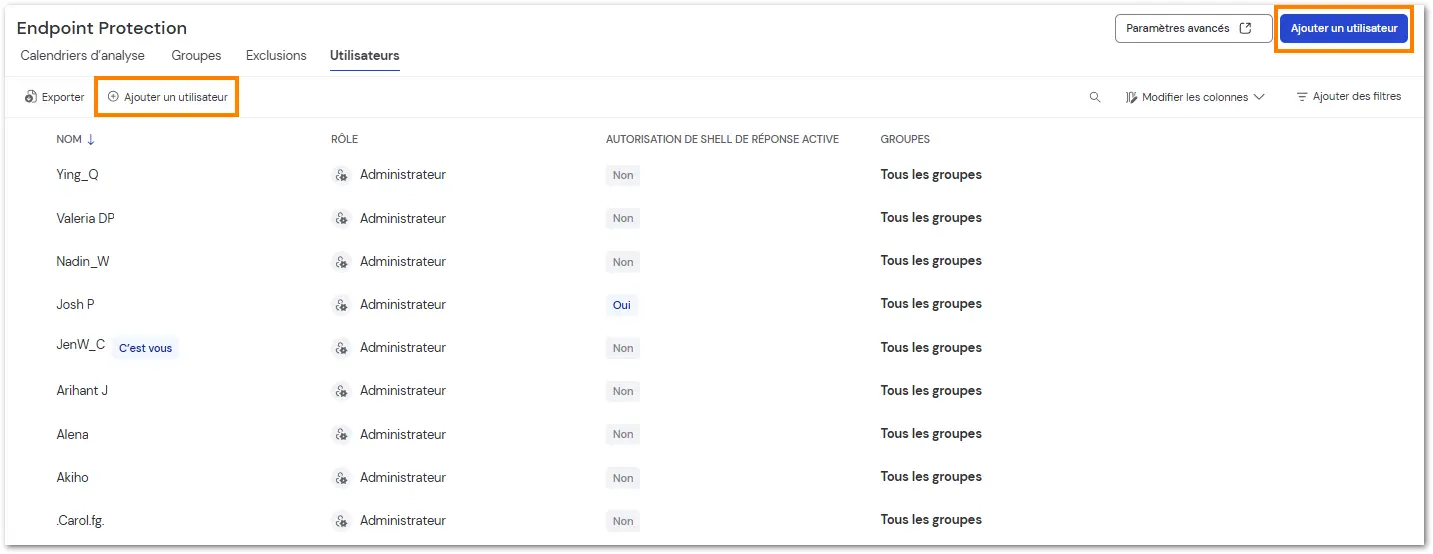
Task: Select user Valeria DP
Action: tap(85, 218)
